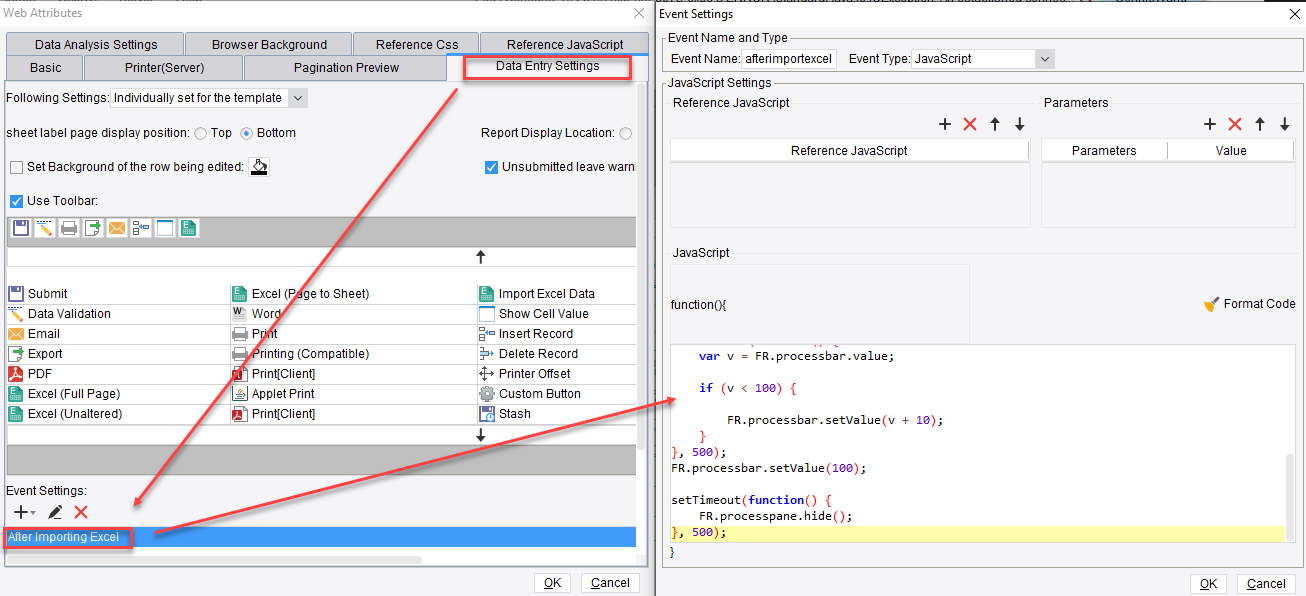Click the Format Code brush icon
The width and height of the screenshot is (1306, 596).
tap(1213, 303)
